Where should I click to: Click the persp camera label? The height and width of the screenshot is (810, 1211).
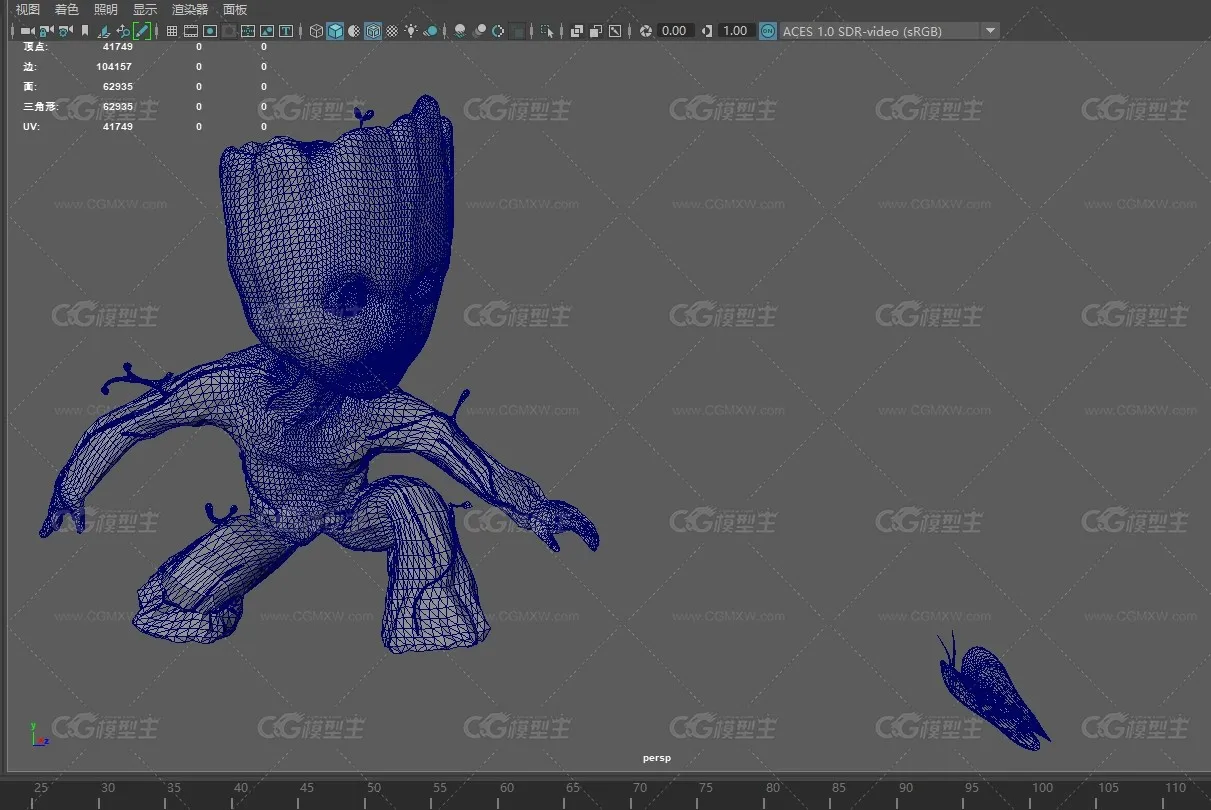[x=657, y=758]
